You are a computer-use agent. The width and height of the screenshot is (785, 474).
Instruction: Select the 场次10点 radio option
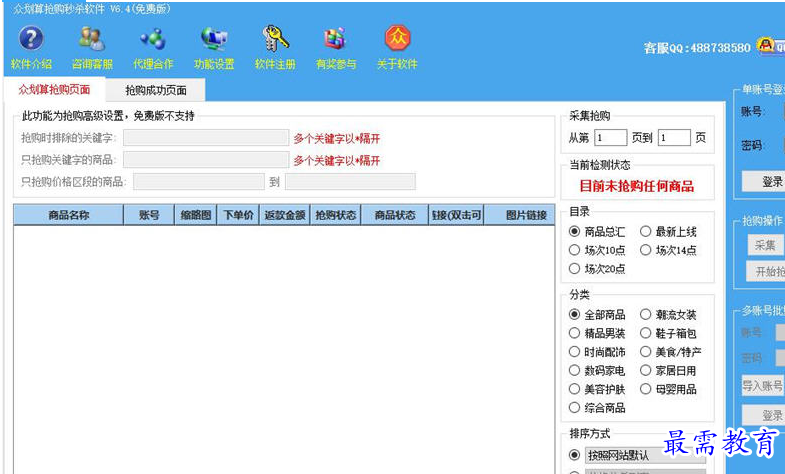(x=574, y=250)
